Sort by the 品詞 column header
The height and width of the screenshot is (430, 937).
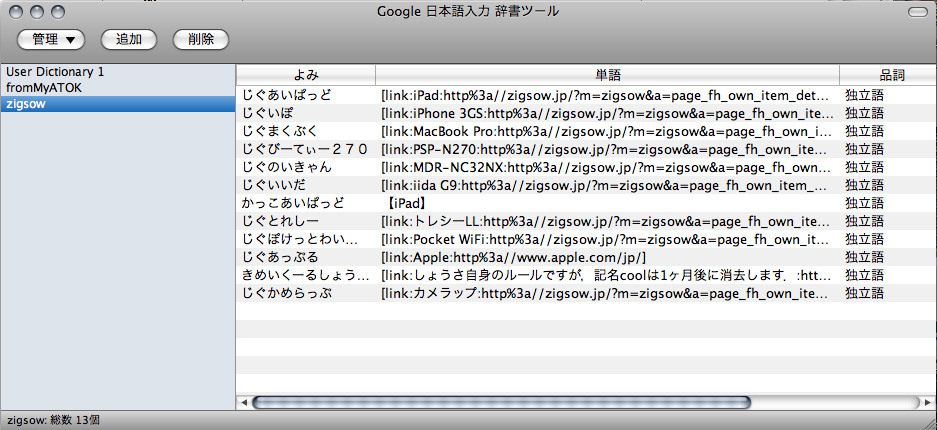[889, 75]
